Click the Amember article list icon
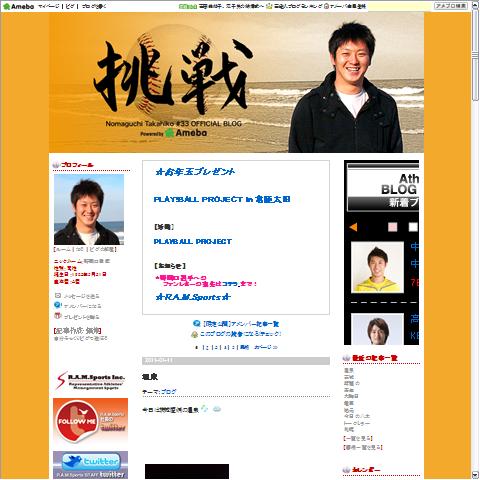Screen dimensions: 480x480 click(x=197, y=323)
